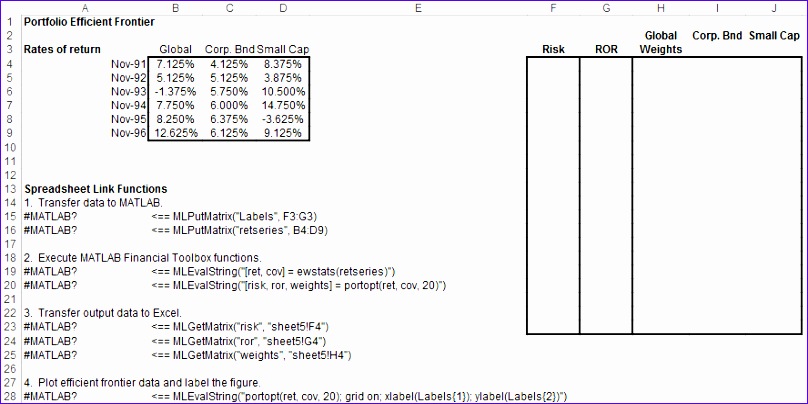Click the MLGetMatrix("ror", "sheet5!G4") text

249,341
